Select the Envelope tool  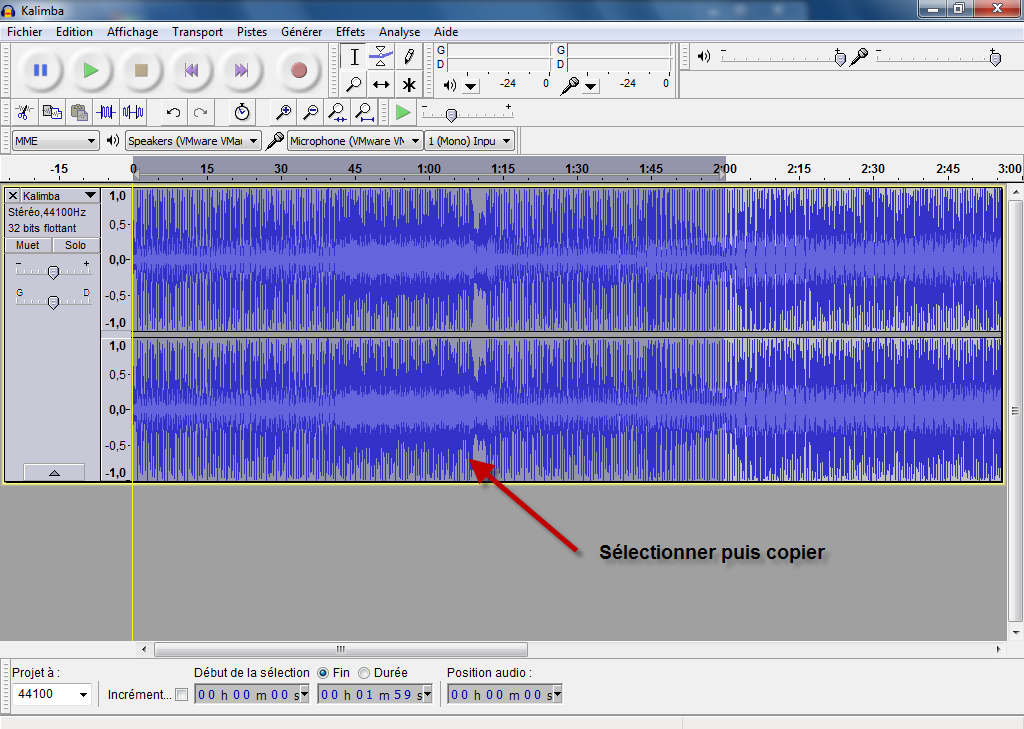[381, 57]
